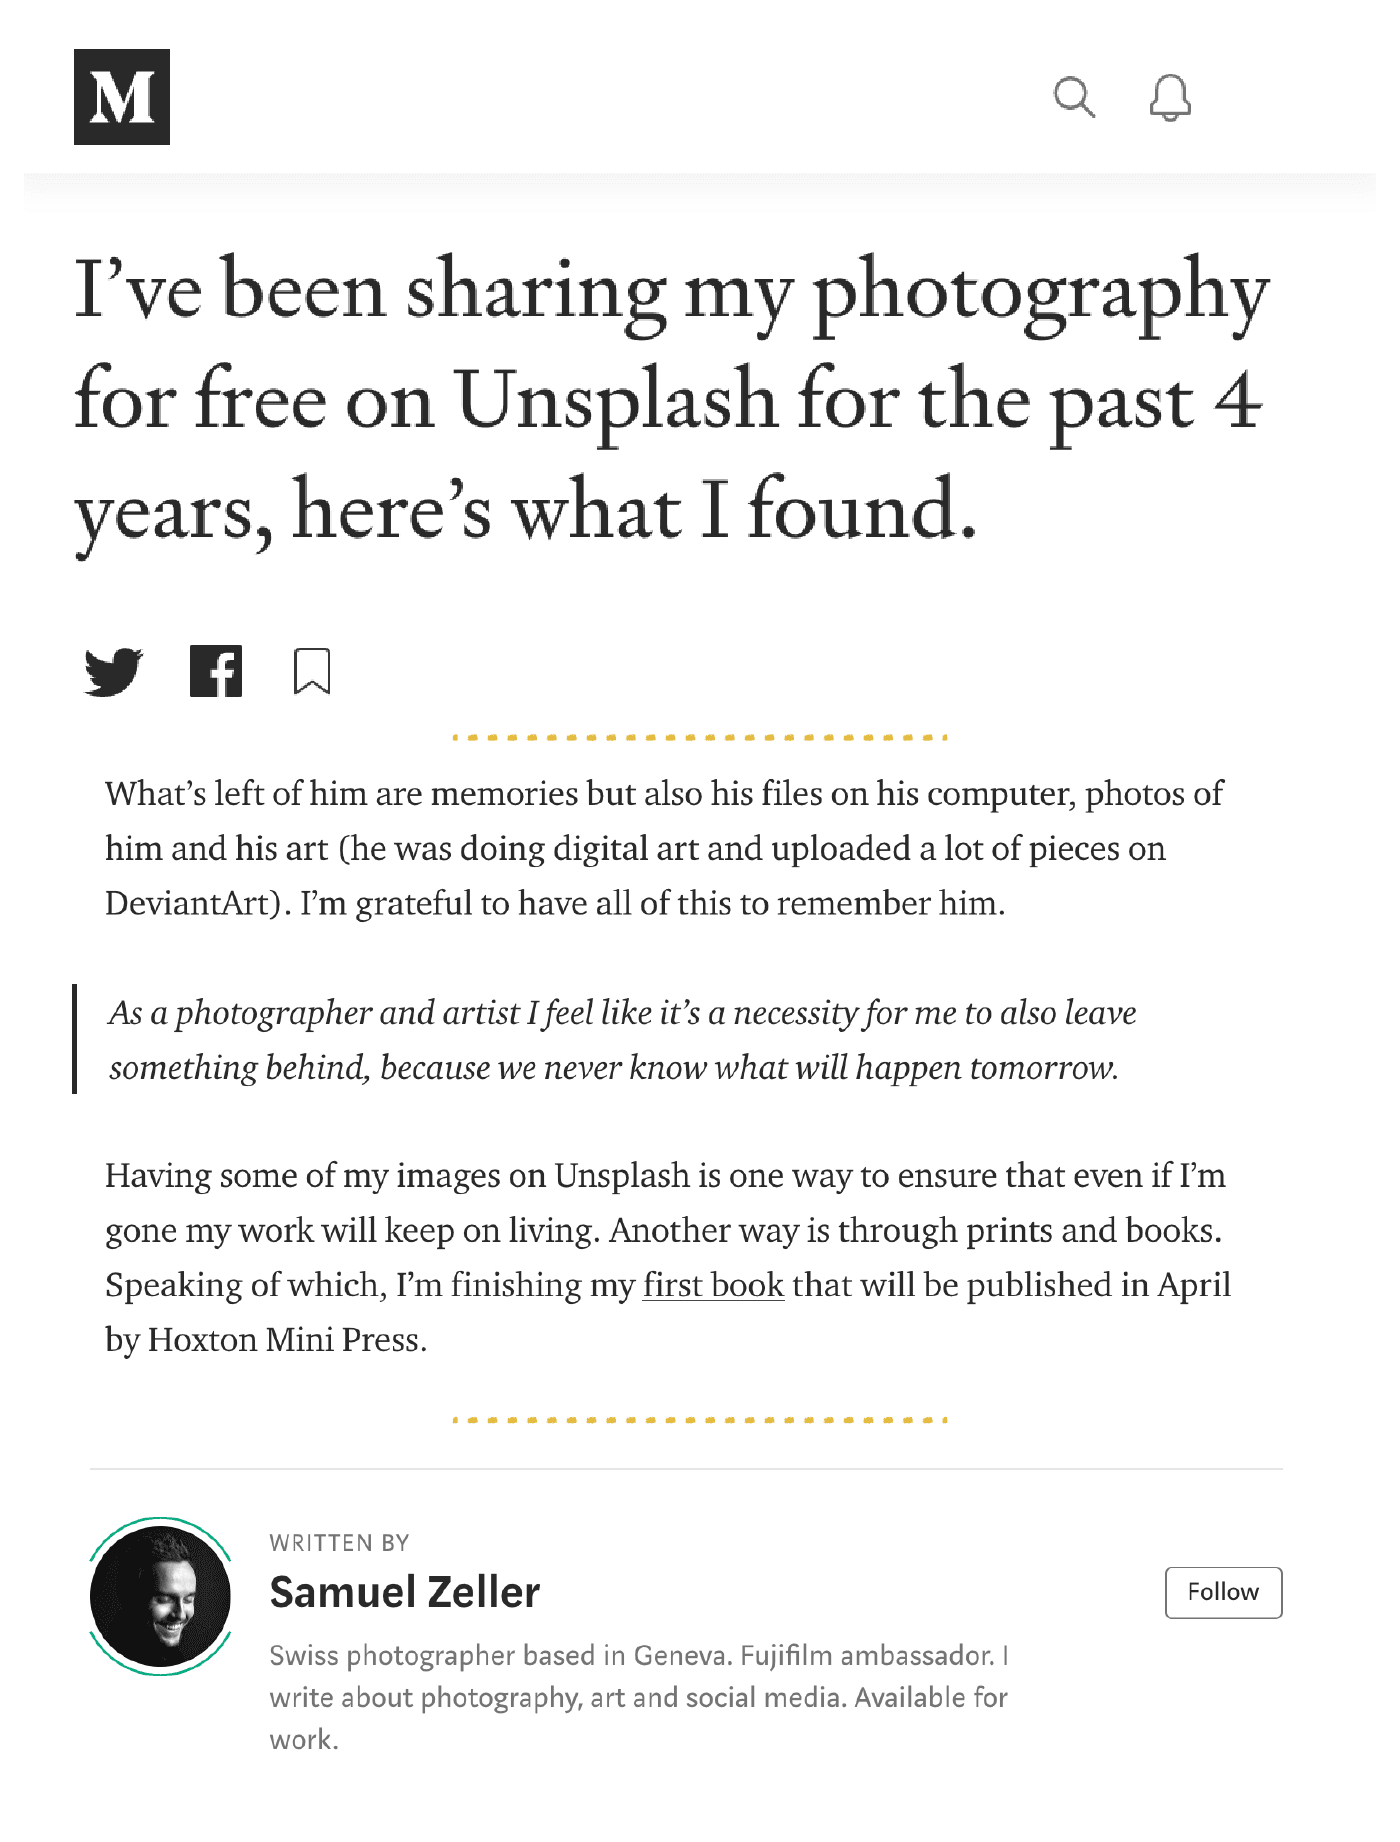Click the author bio about Geneva
This screenshot has width=1400, height=1842.
click(638, 1697)
